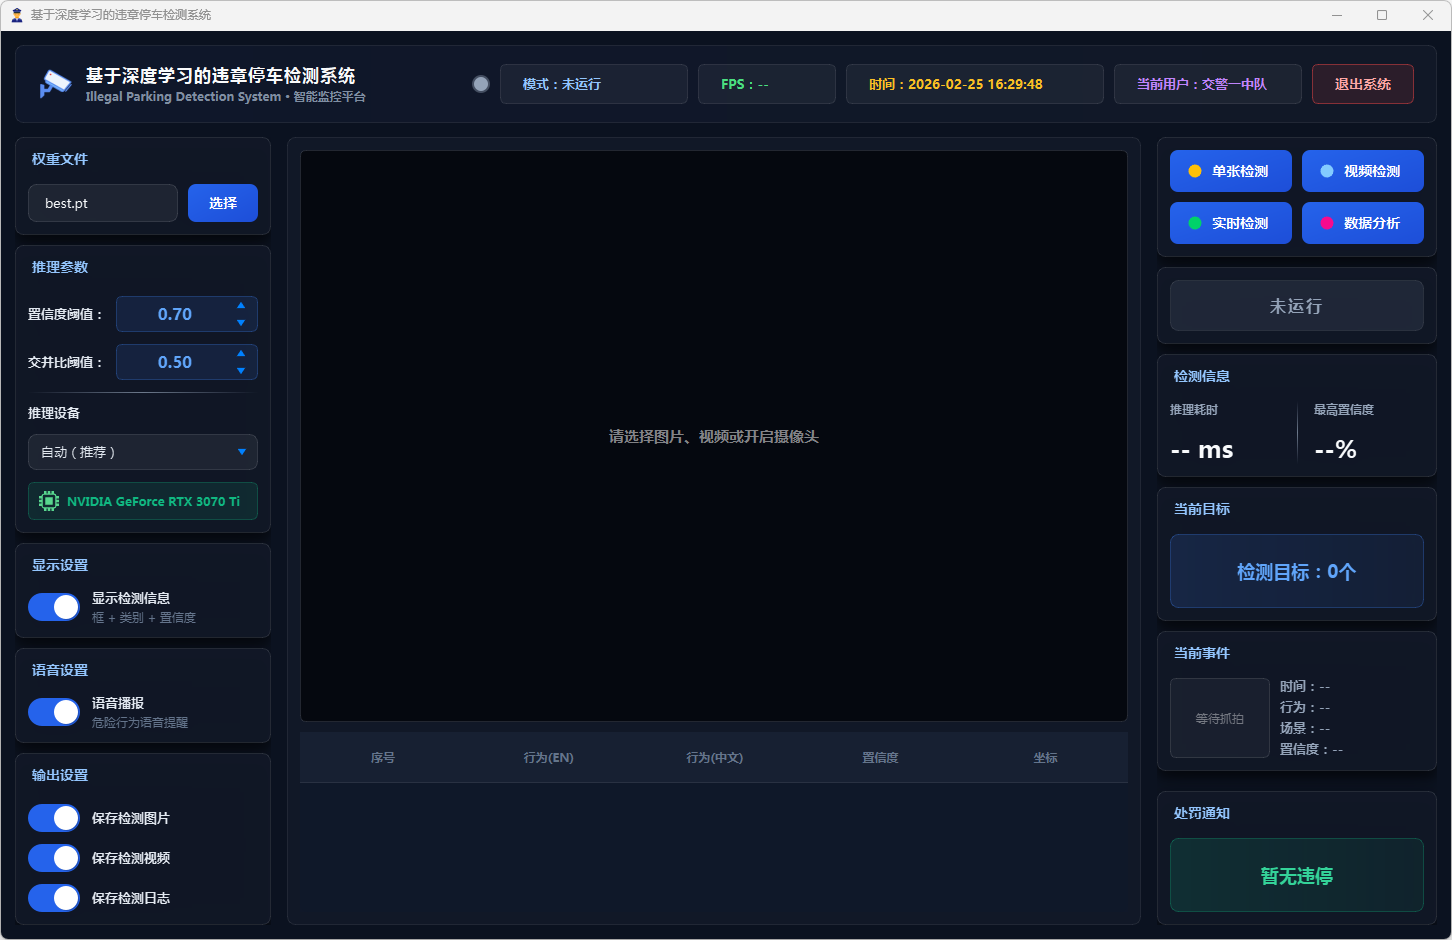1452x940 pixels.
Task: Open 数据分析 data analysis
Action: click(1363, 223)
